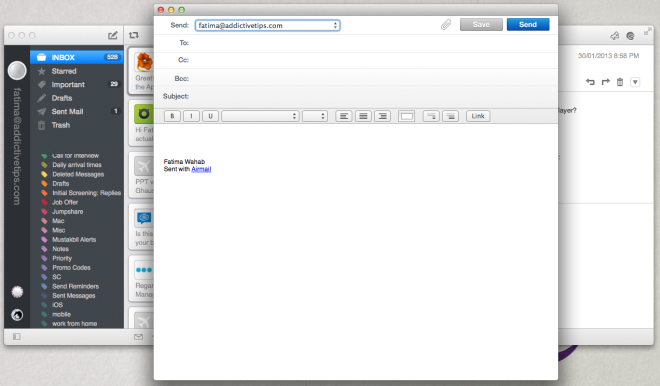
Task: Open the sender account dropdown
Action: pyautogui.click(x=267, y=25)
